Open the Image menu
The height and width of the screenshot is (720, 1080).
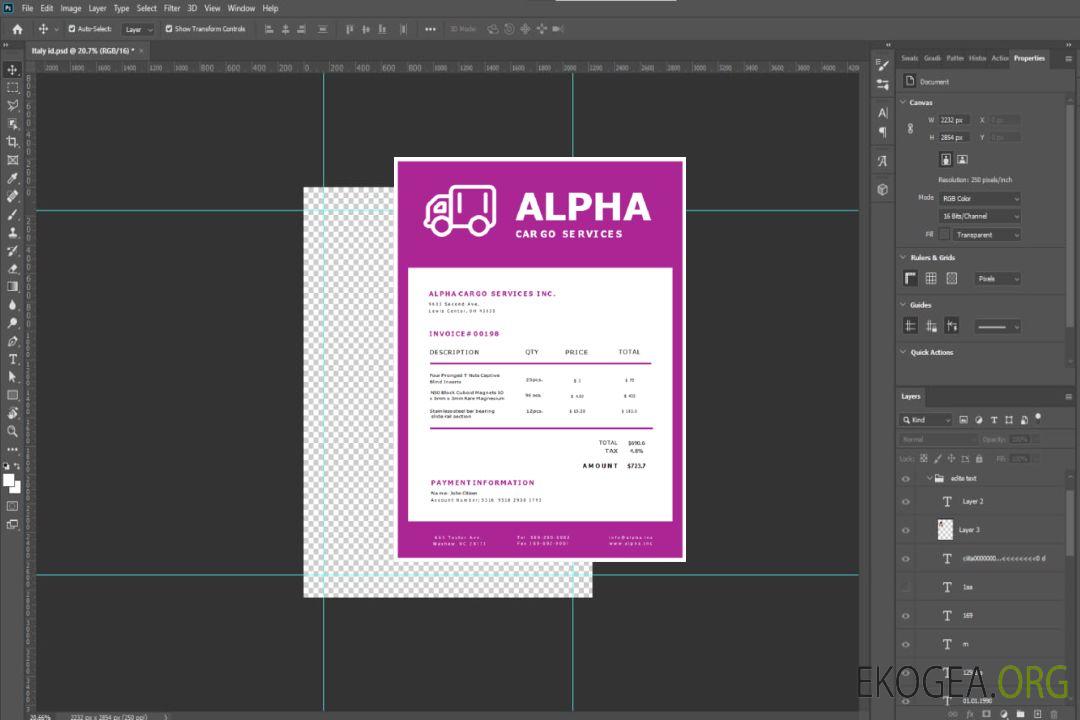[71, 8]
